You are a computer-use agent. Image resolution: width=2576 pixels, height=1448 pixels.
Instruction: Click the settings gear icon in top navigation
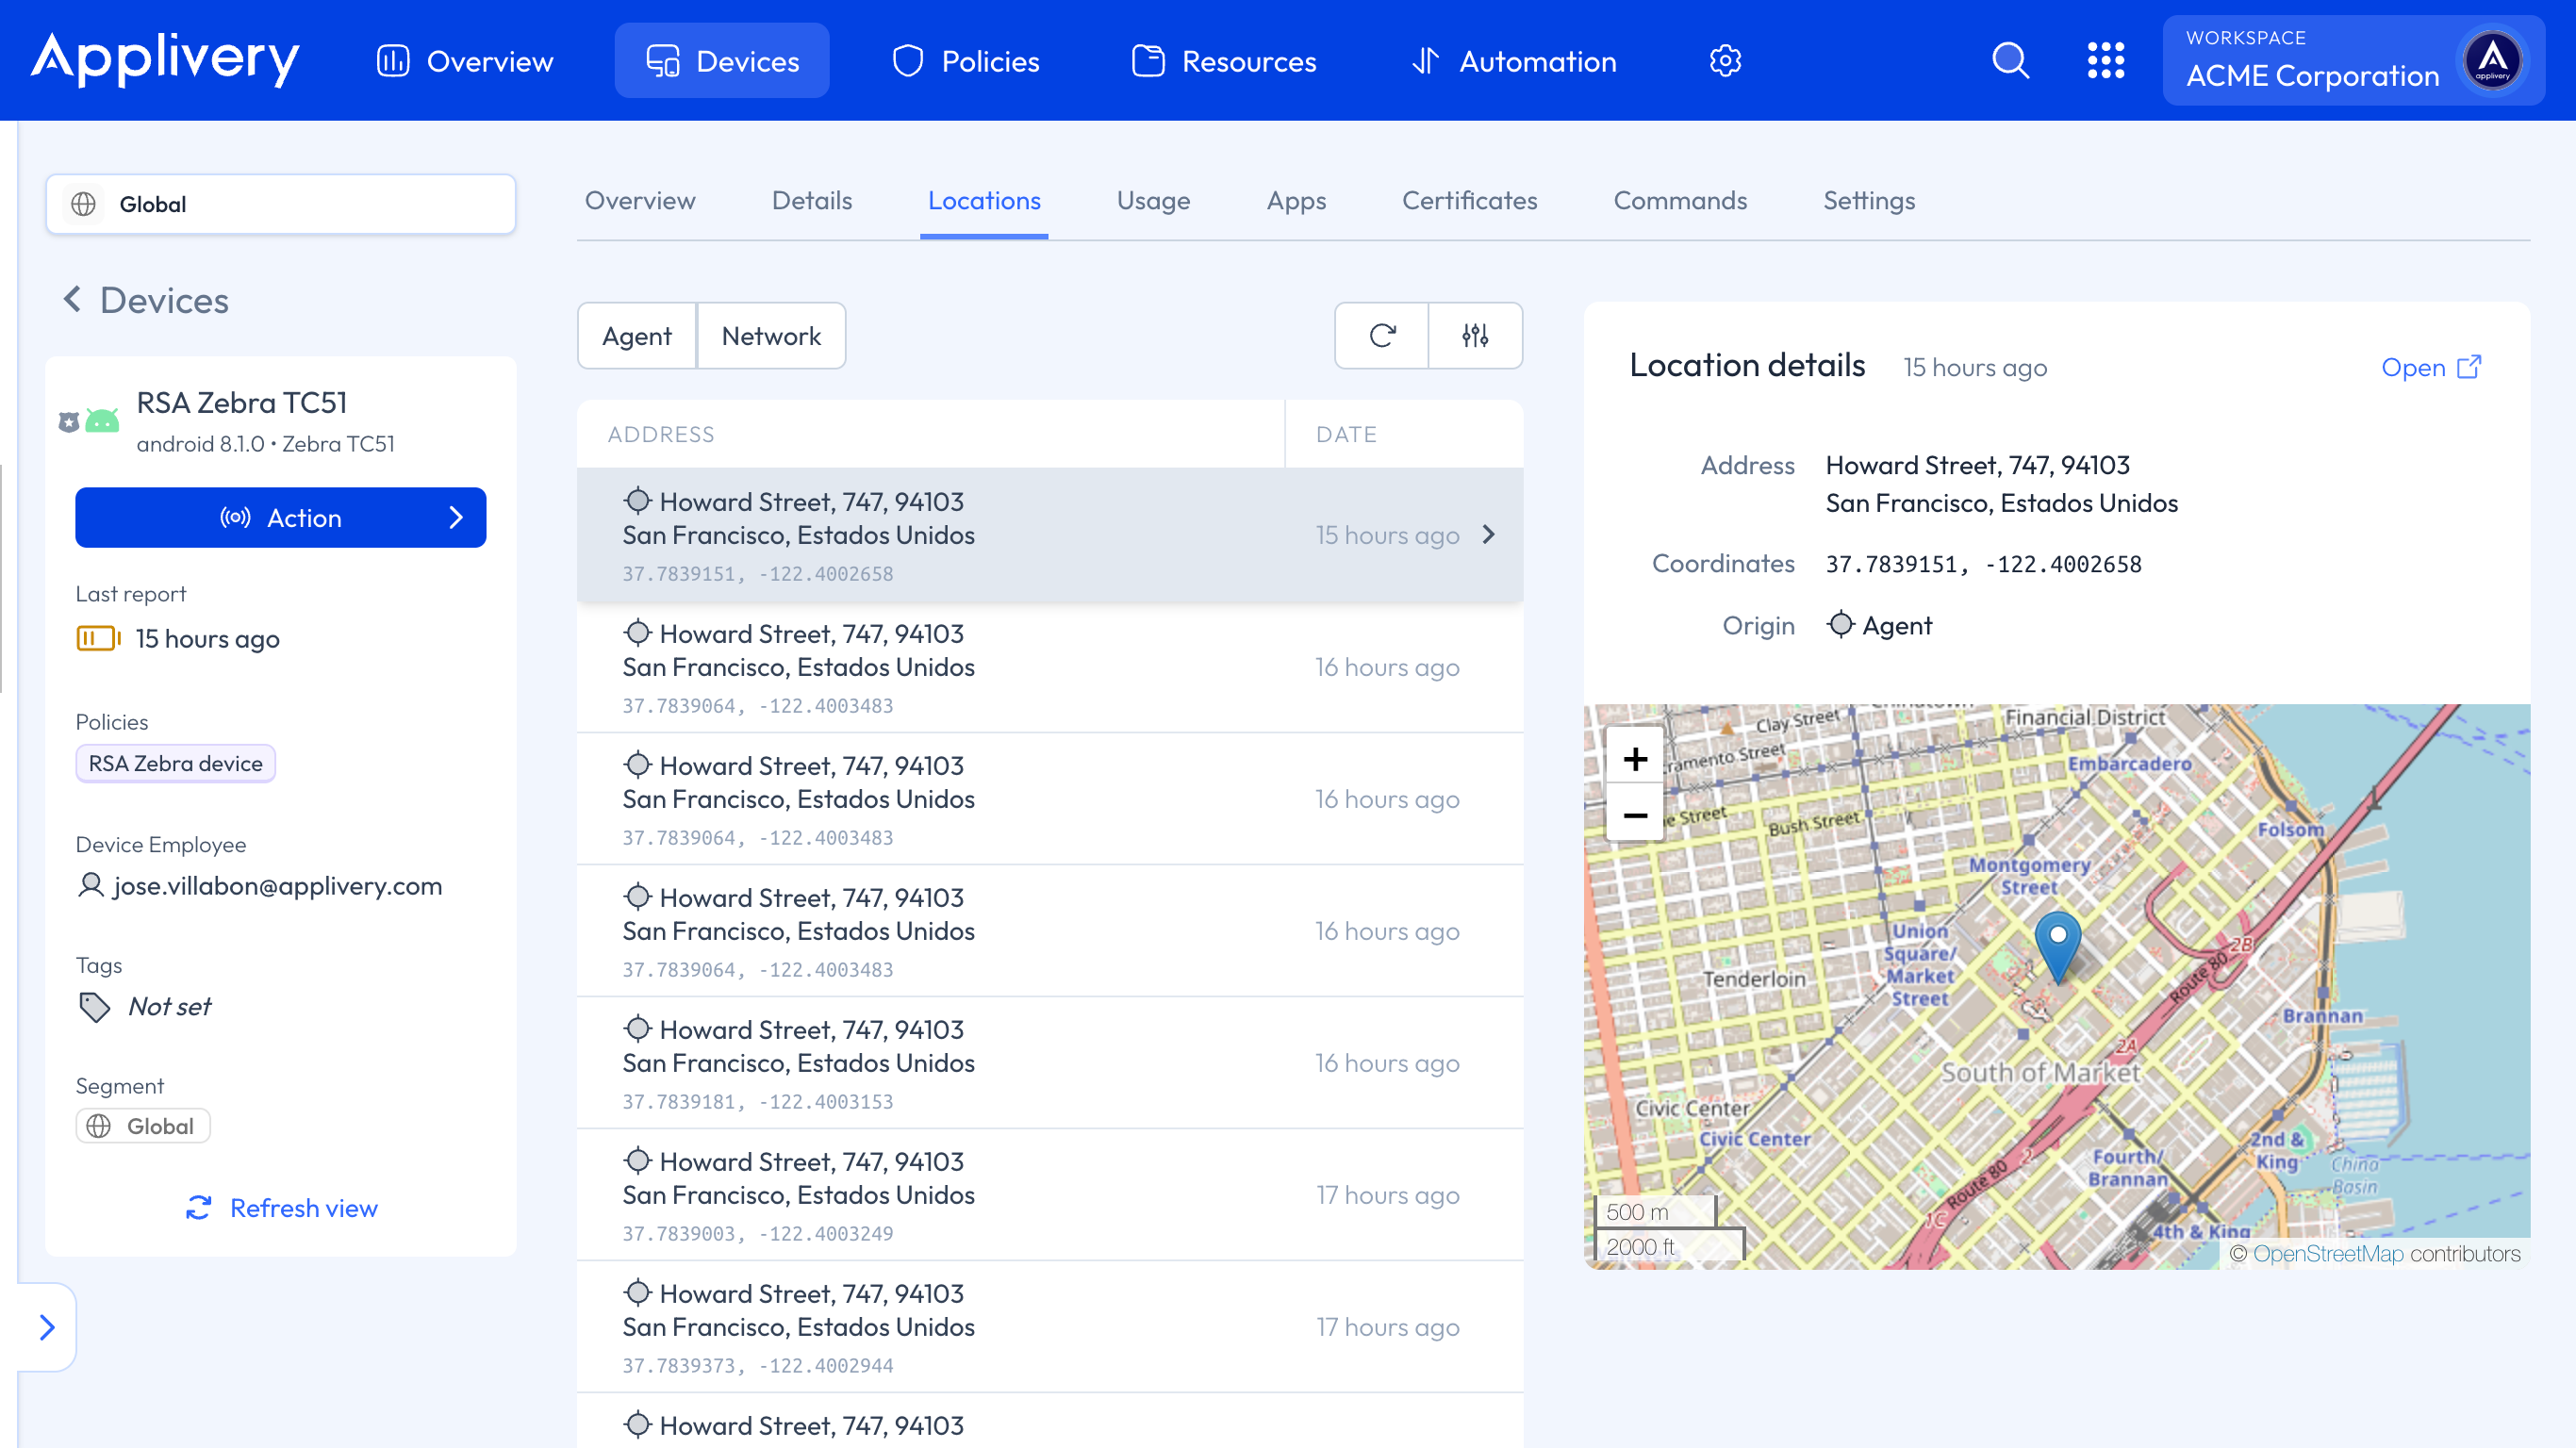[1725, 61]
